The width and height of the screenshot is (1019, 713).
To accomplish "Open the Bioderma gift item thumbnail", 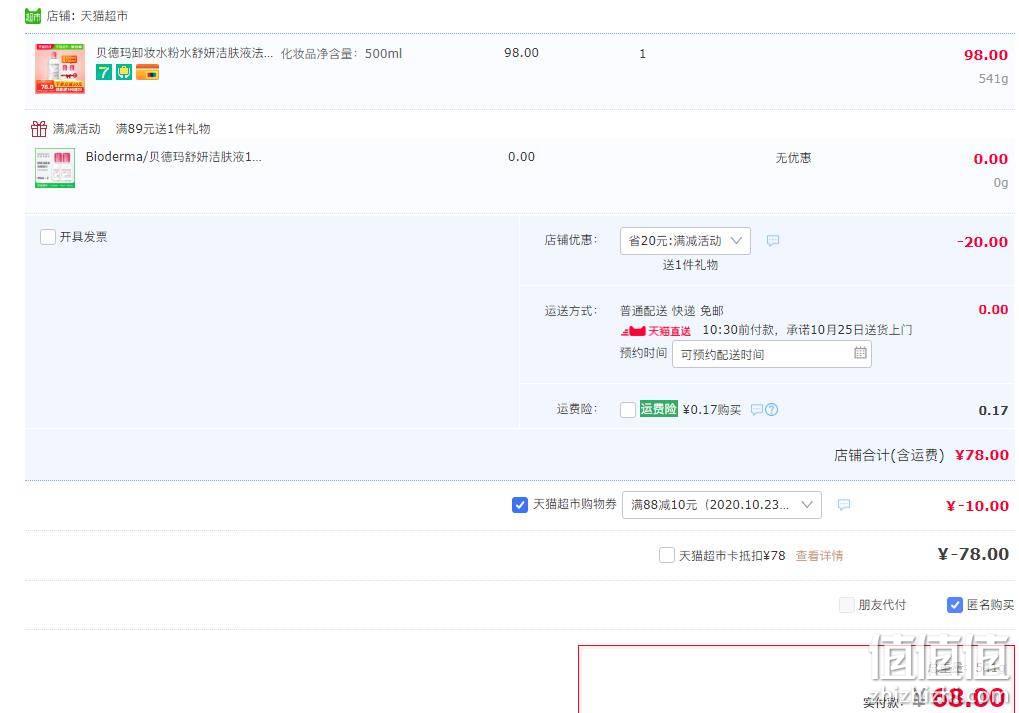I will (x=55, y=168).
